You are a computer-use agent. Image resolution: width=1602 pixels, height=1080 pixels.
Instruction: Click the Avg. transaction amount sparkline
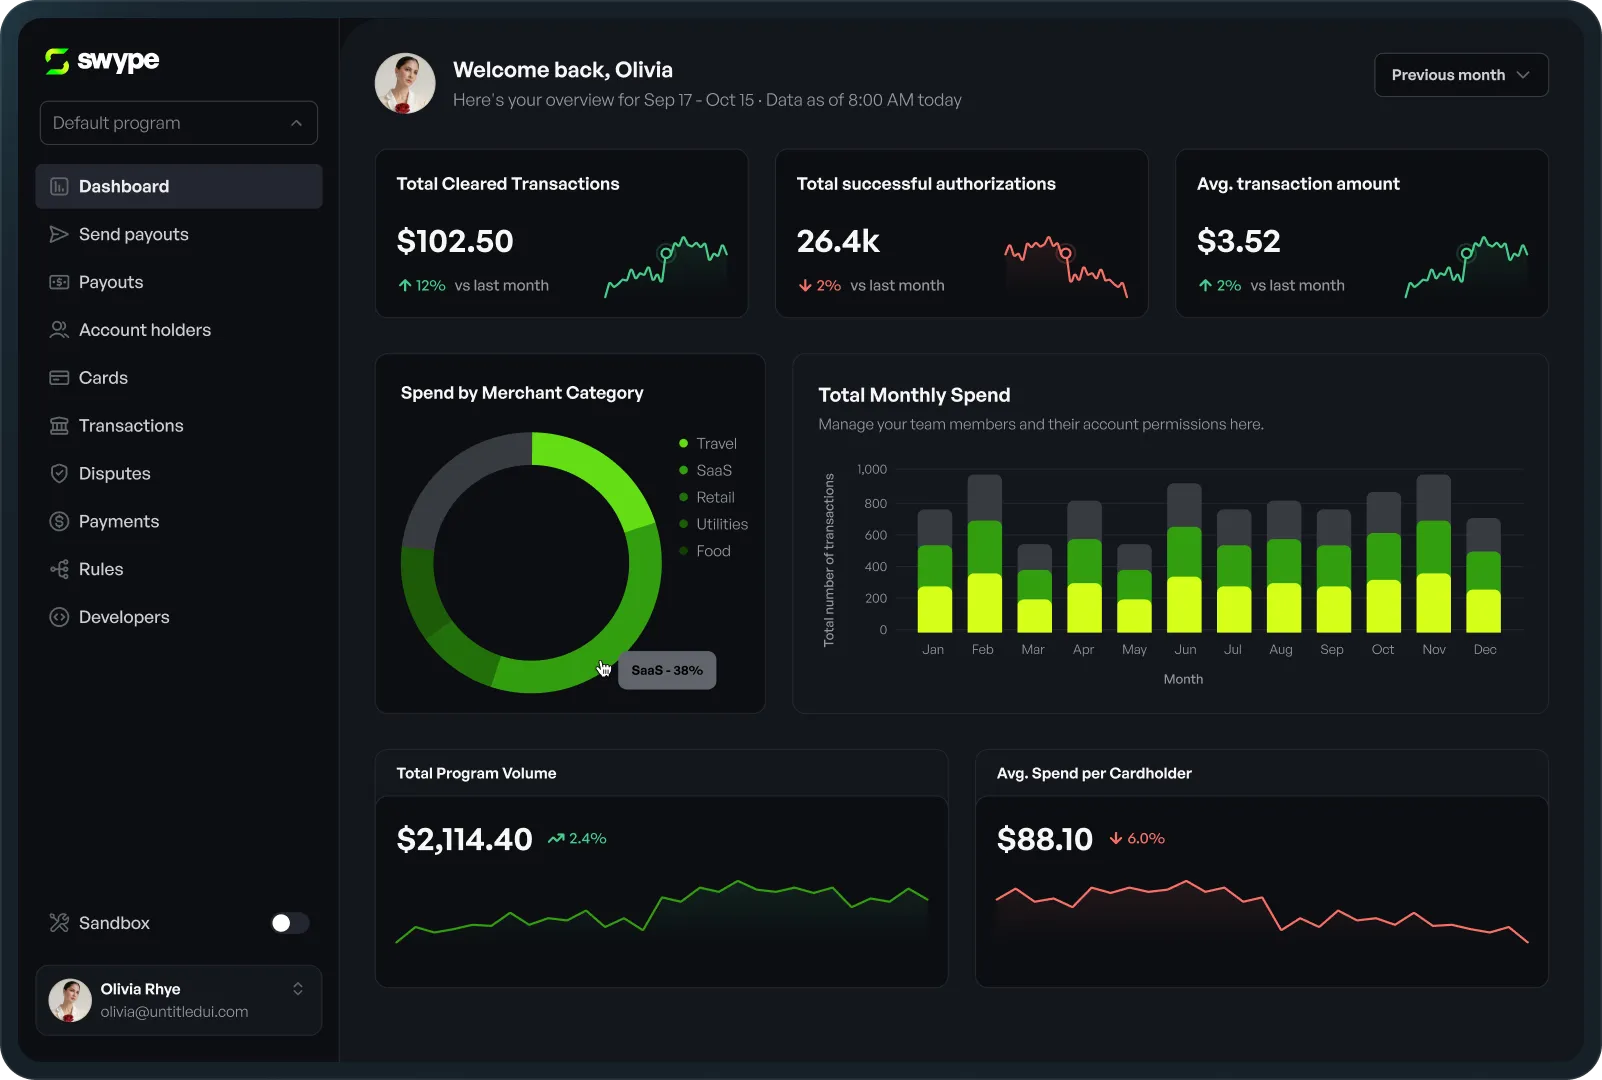point(1466,266)
